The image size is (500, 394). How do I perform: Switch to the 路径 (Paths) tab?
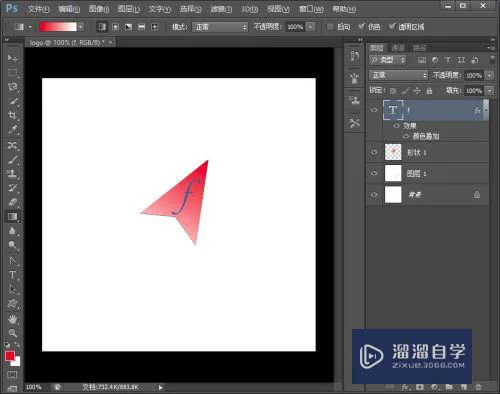420,48
